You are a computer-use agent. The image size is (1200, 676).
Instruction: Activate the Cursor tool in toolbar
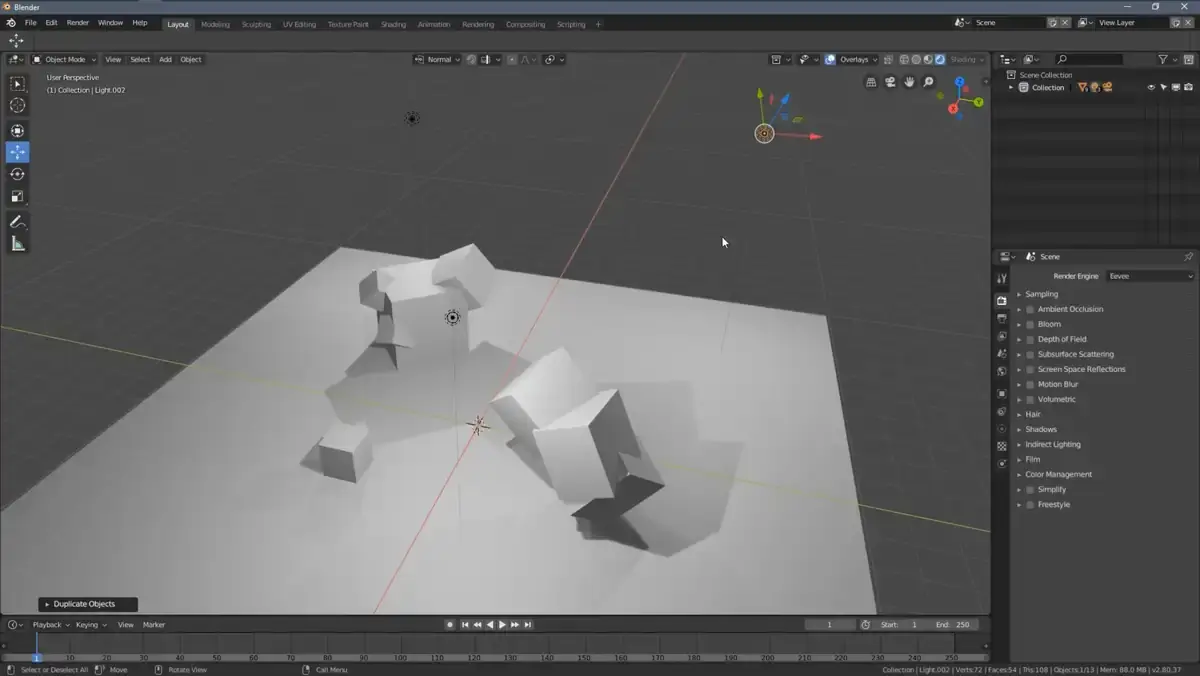[17, 105]
